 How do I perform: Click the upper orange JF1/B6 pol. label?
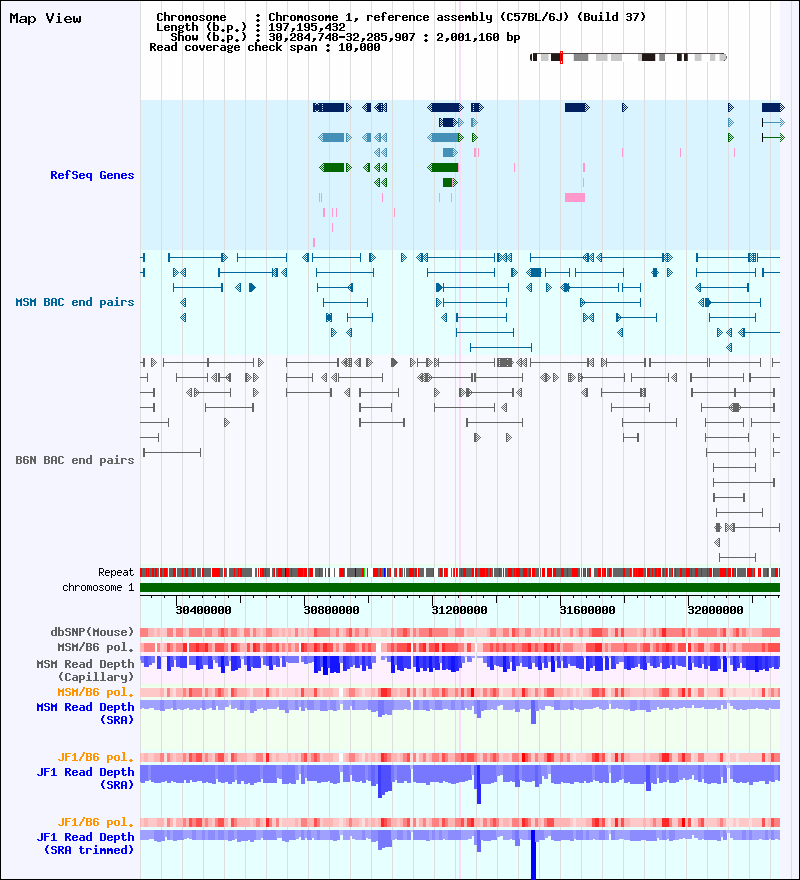(95, 758)
